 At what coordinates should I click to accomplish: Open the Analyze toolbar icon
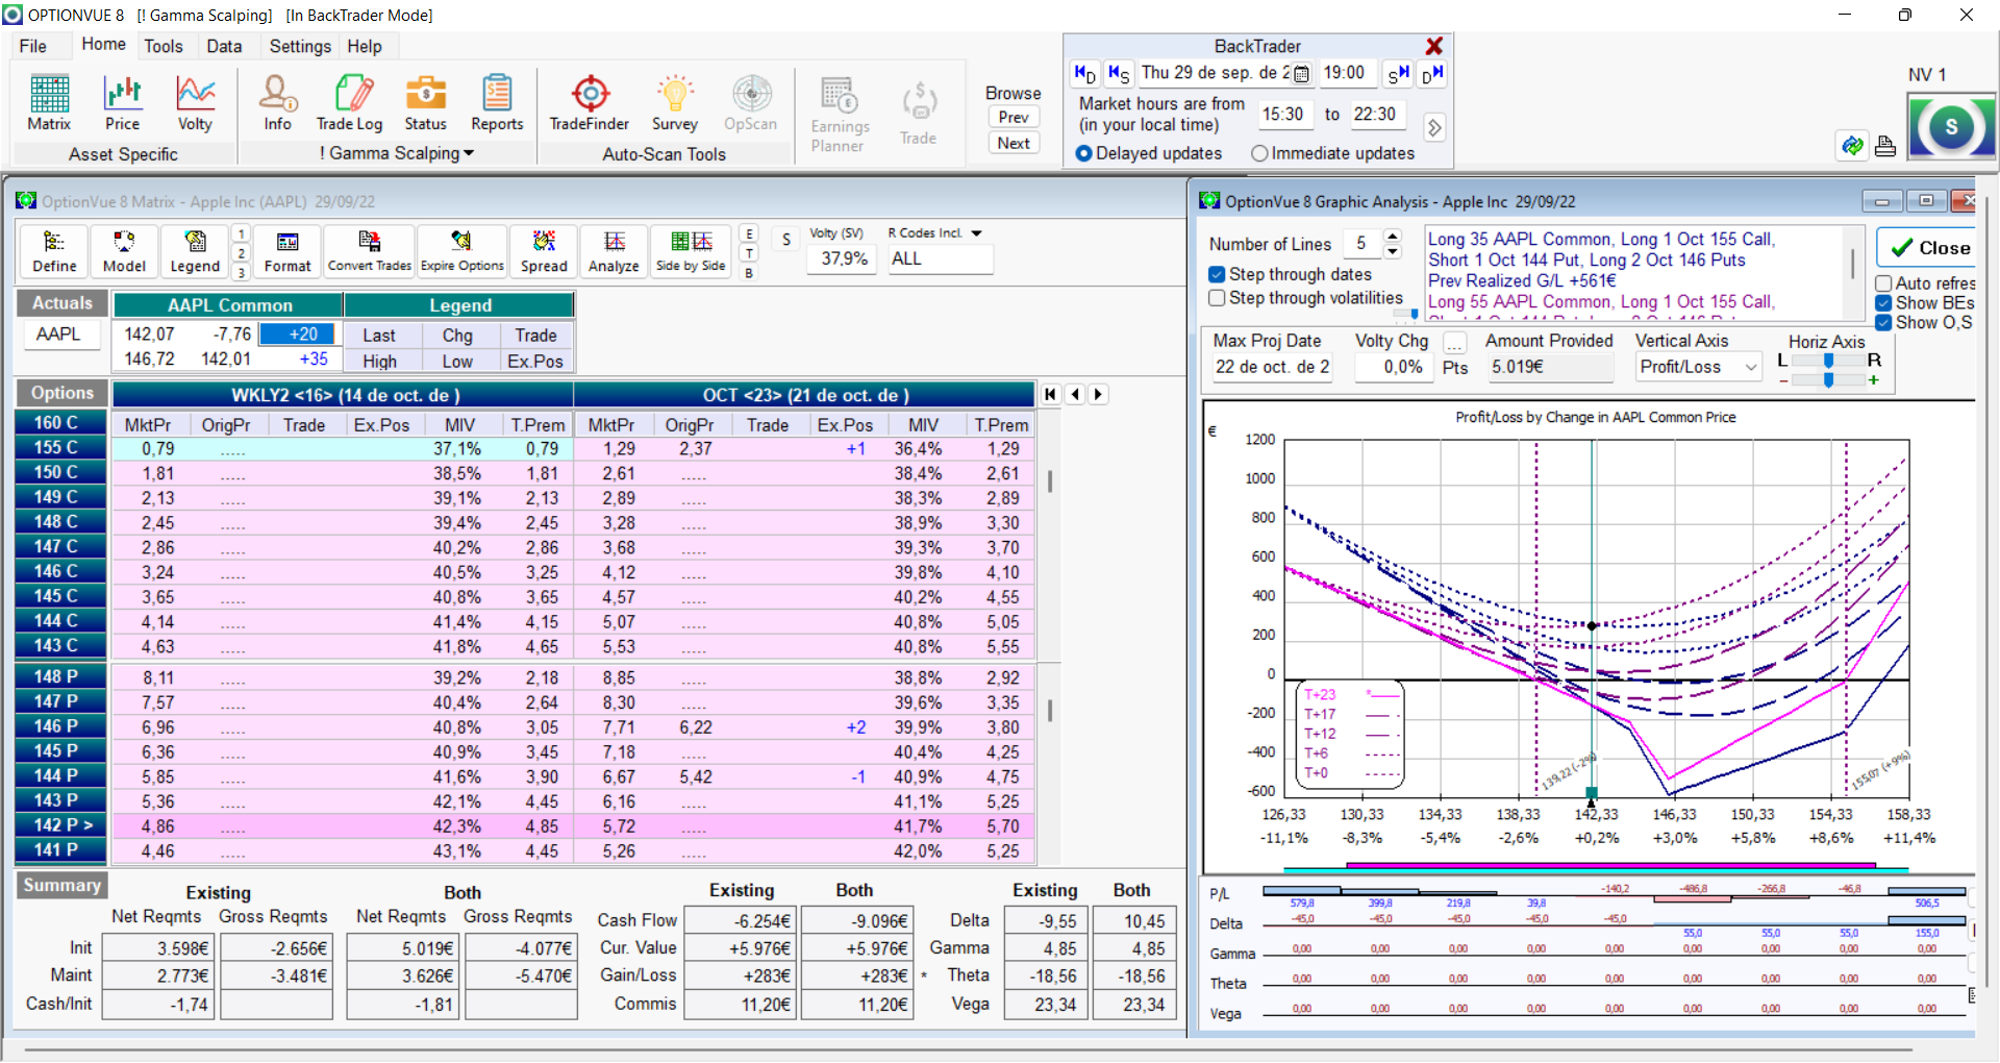pyautogui.click(x=614, y=251)
